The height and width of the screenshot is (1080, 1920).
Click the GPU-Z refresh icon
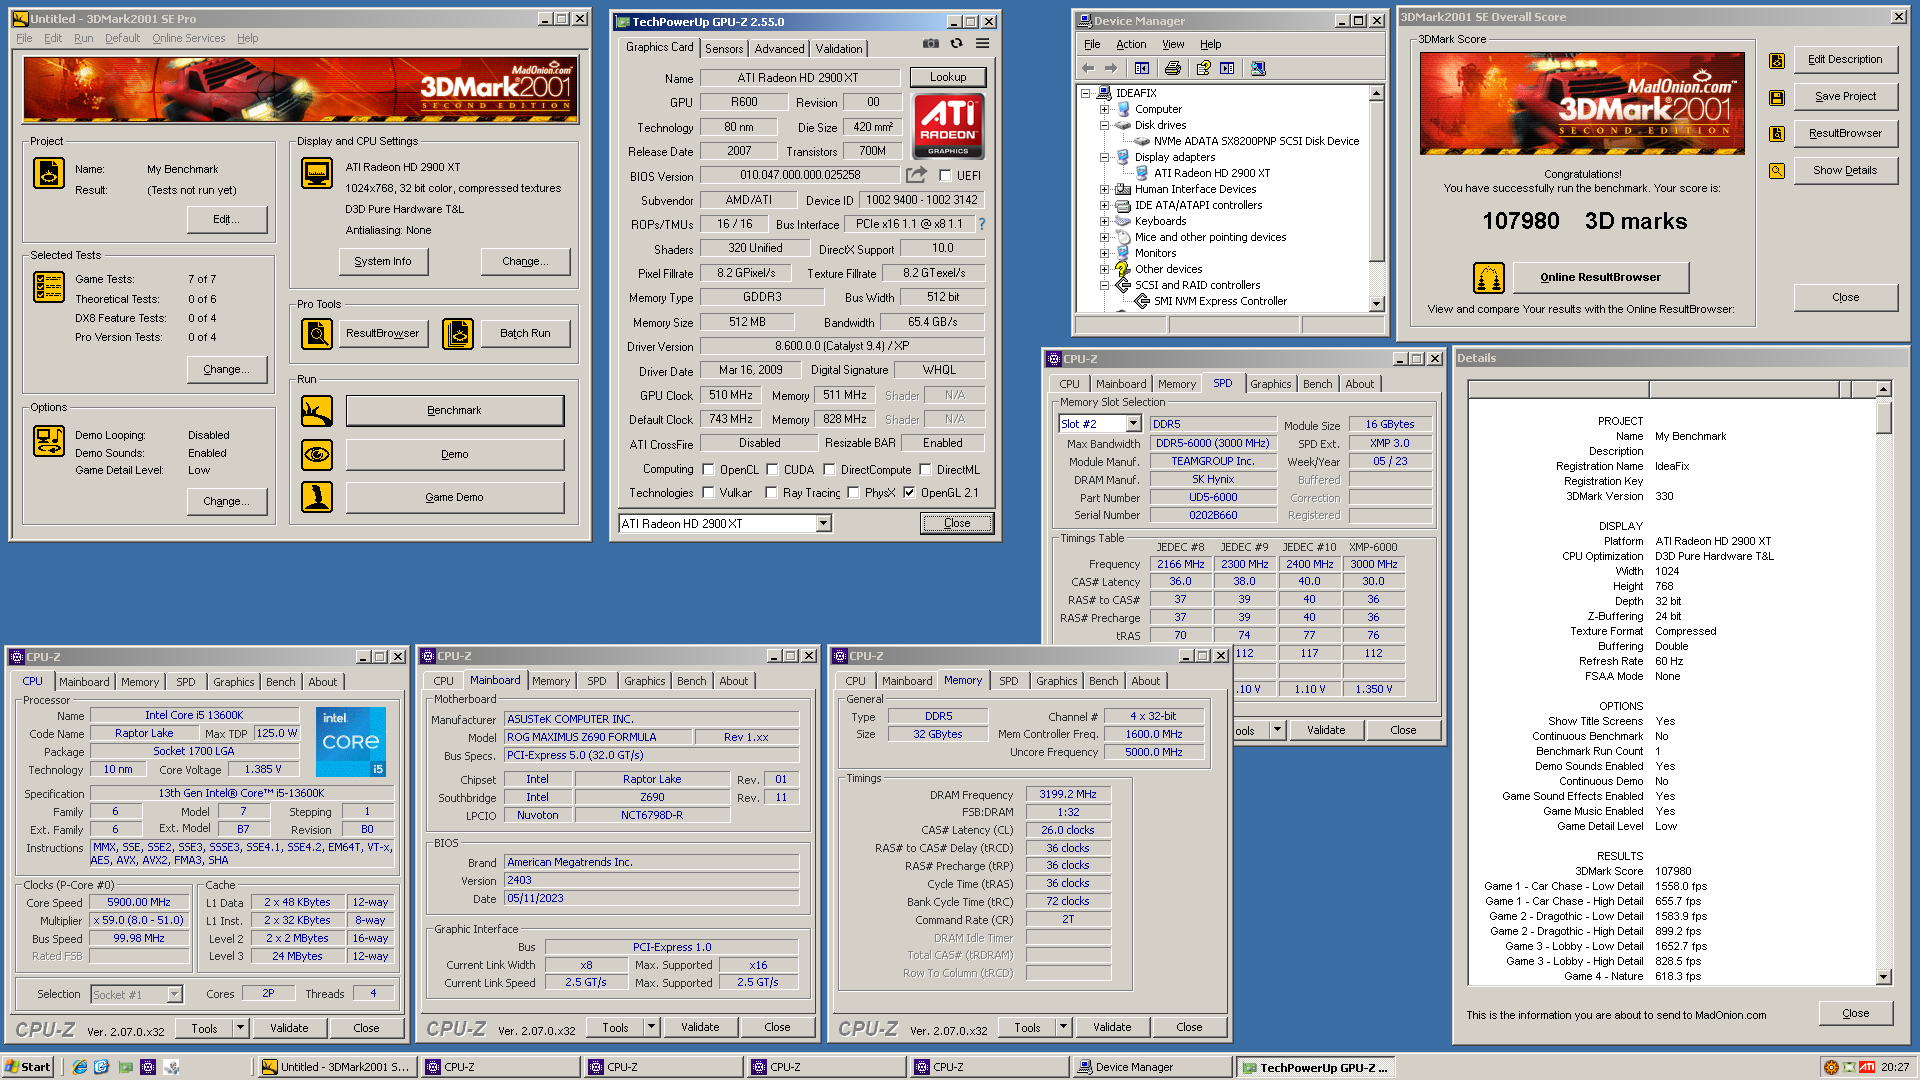(957, 44)
